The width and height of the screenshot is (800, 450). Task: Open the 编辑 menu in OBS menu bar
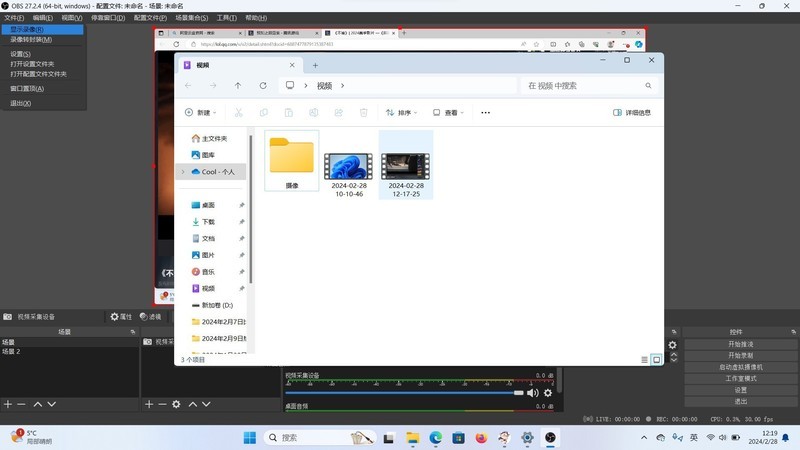tap(43, 18)
